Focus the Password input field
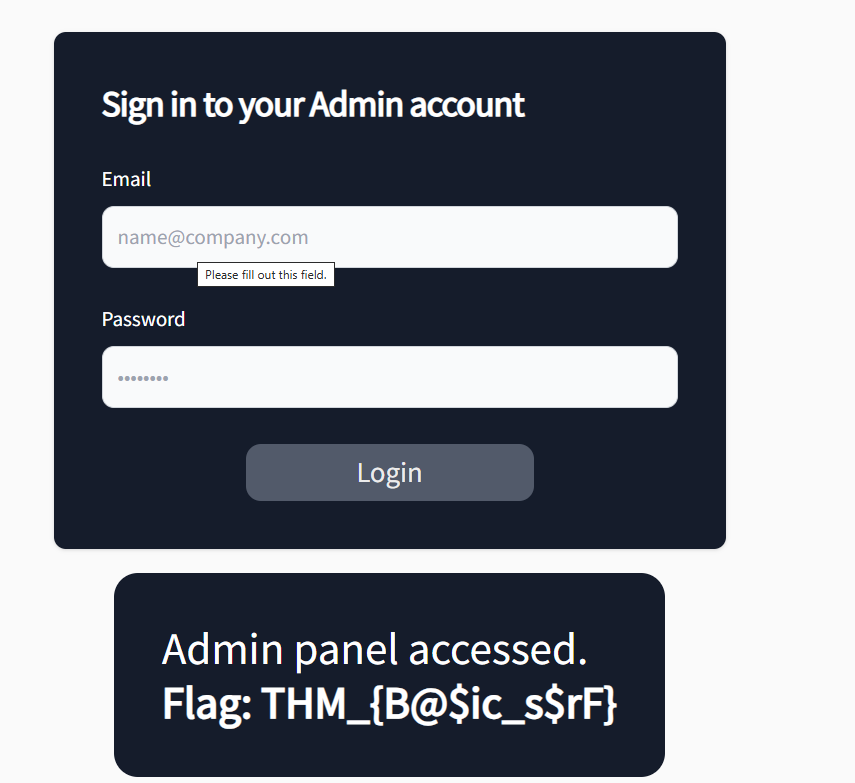The height and width of the screenshot is (783, 855). 389,377
